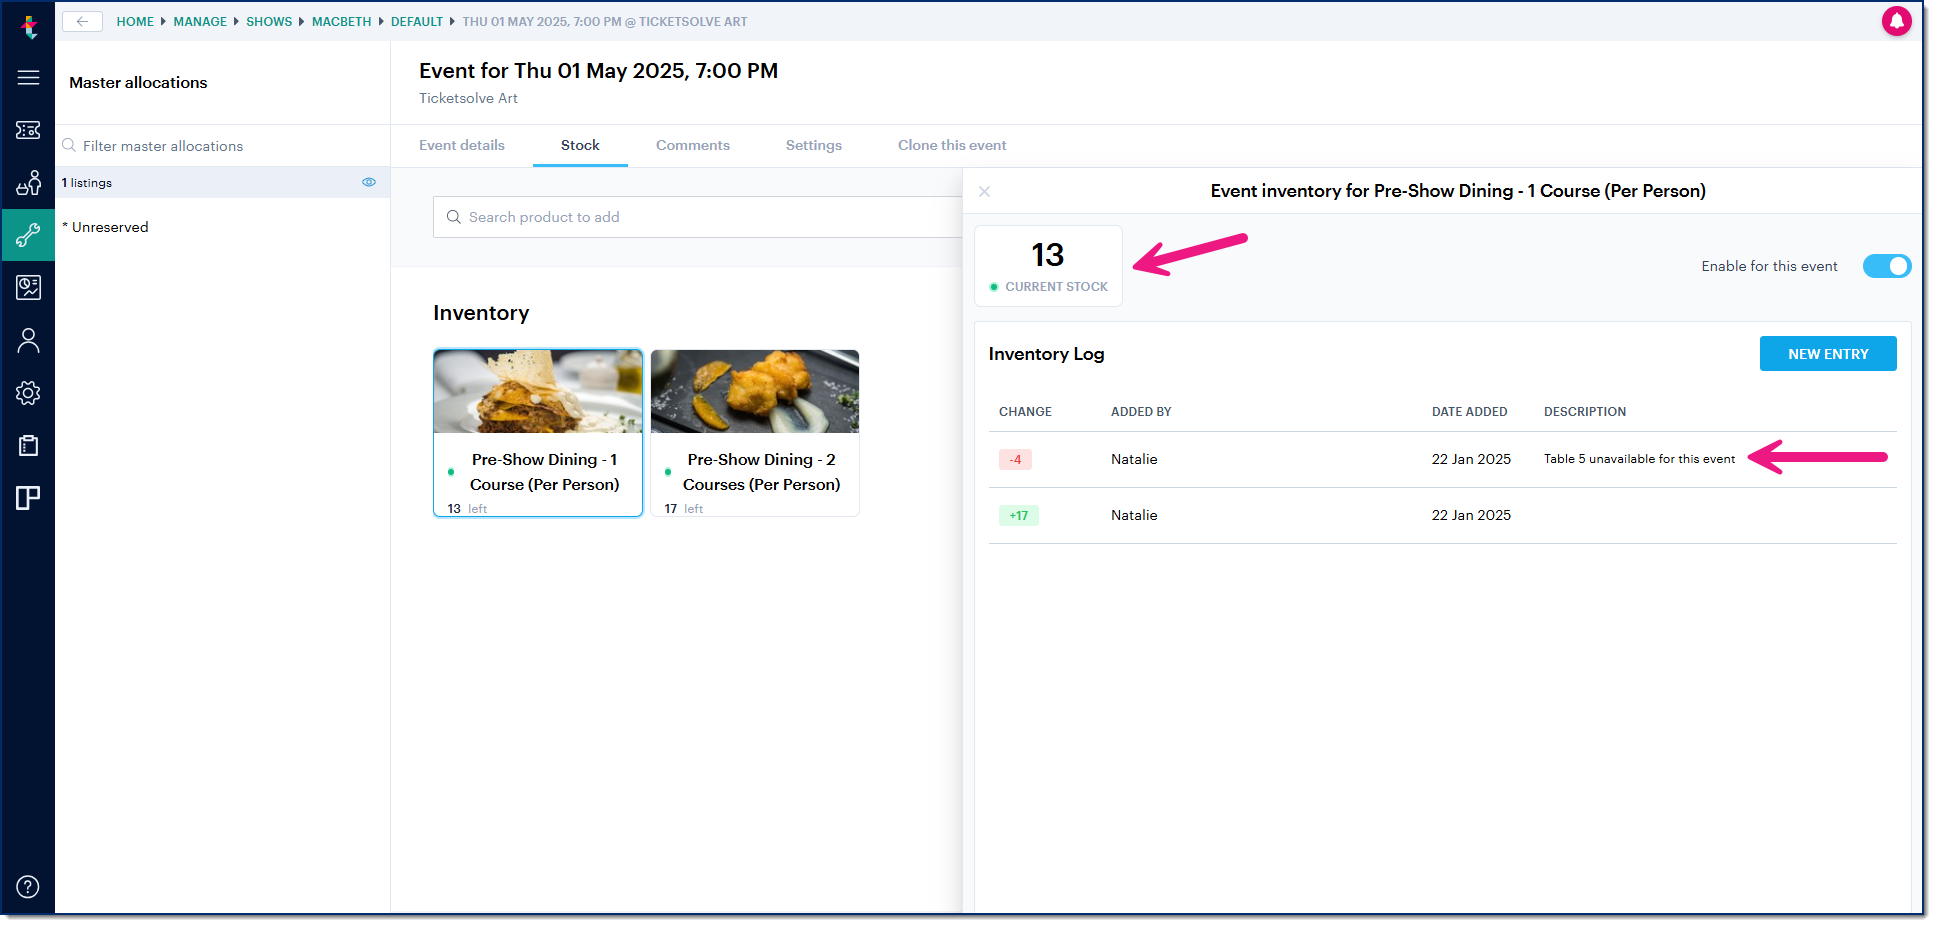Viewport: 1934px width, 925px height.
Task: Click the +17 change badge
Action: coord(1019,516)
